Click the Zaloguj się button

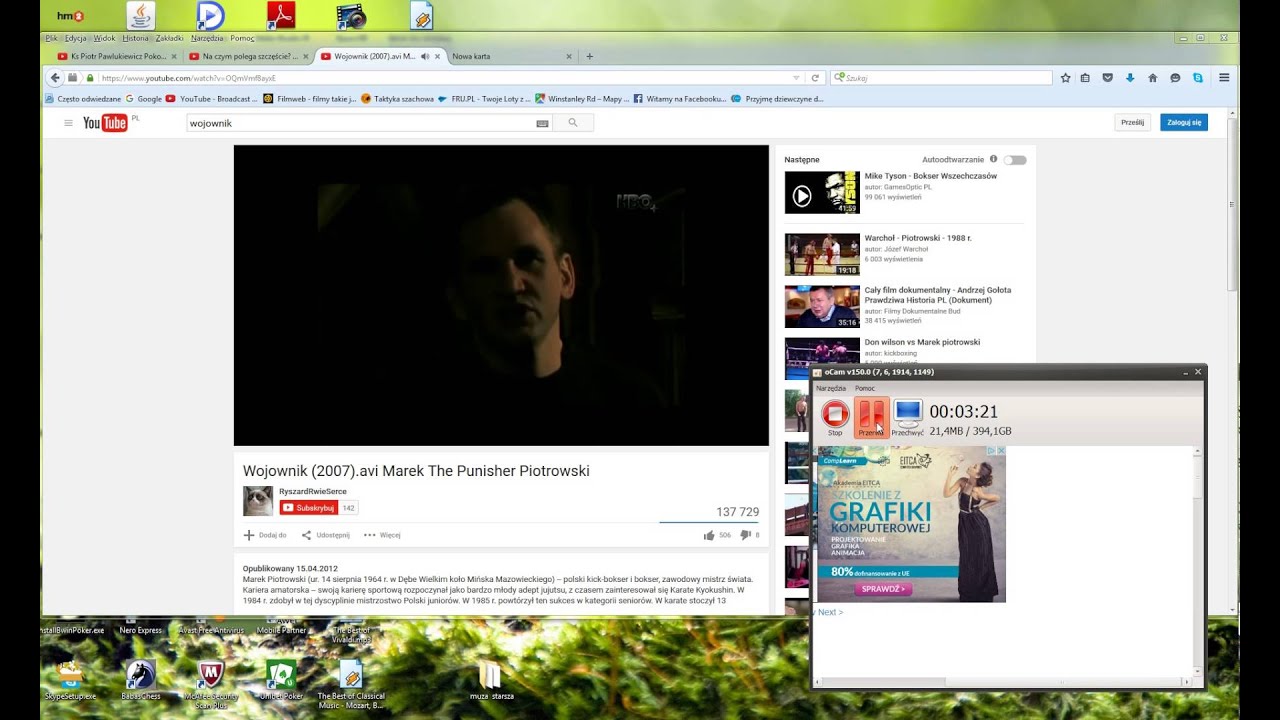tap(1184, 123)
